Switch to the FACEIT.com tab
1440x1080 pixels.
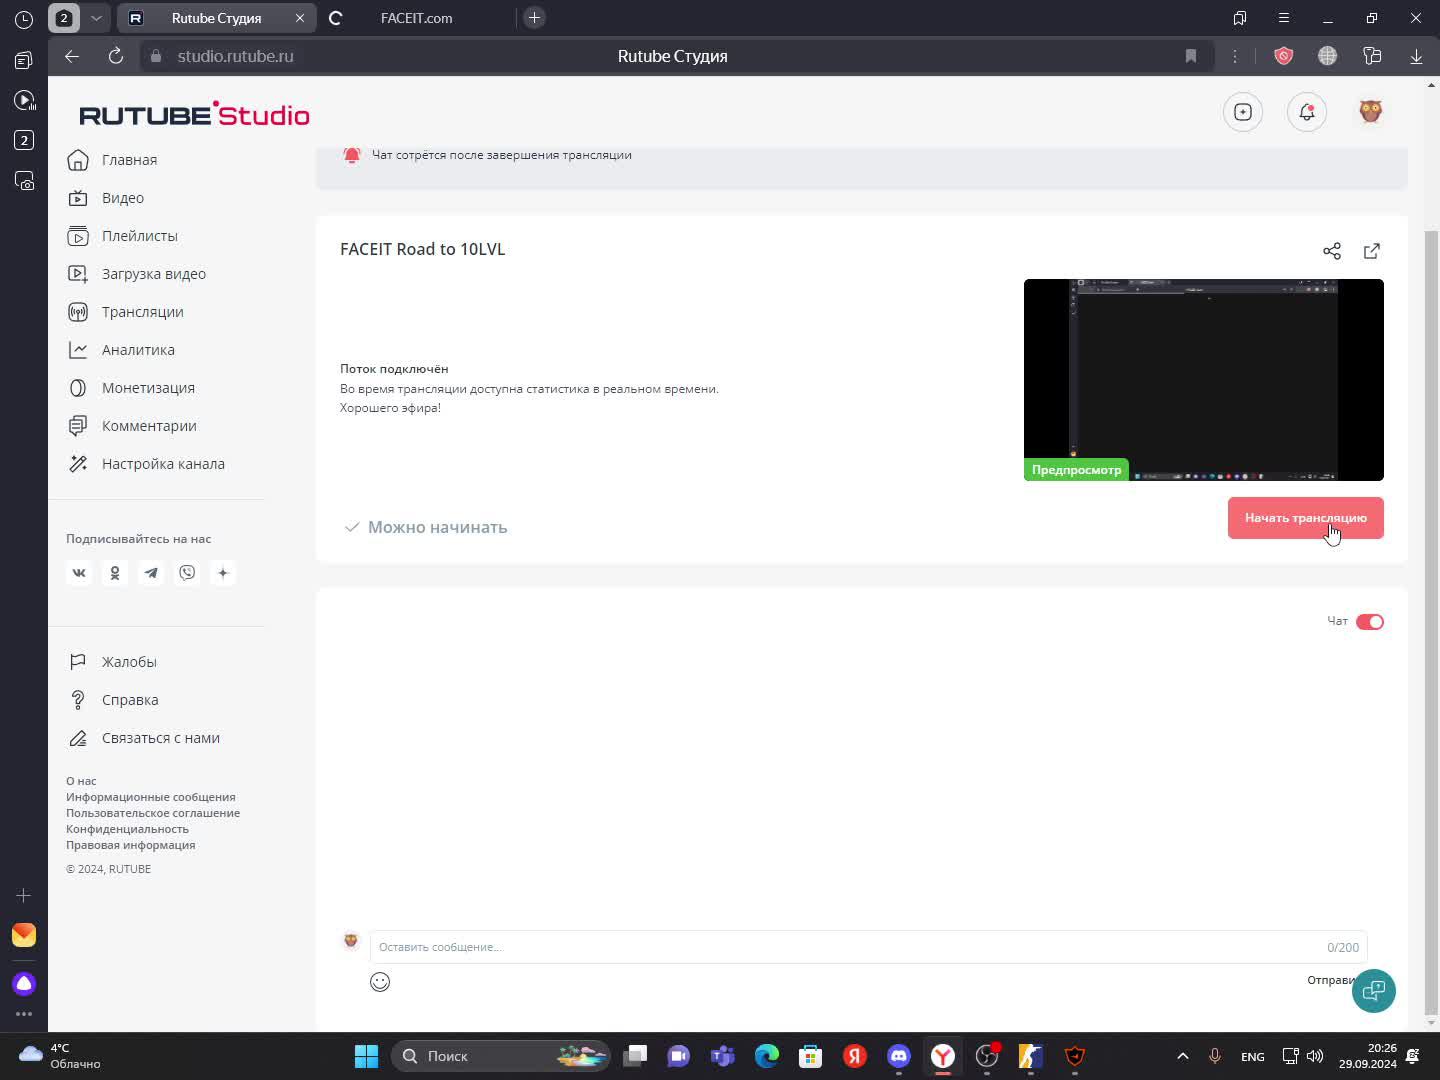[416, 18]
